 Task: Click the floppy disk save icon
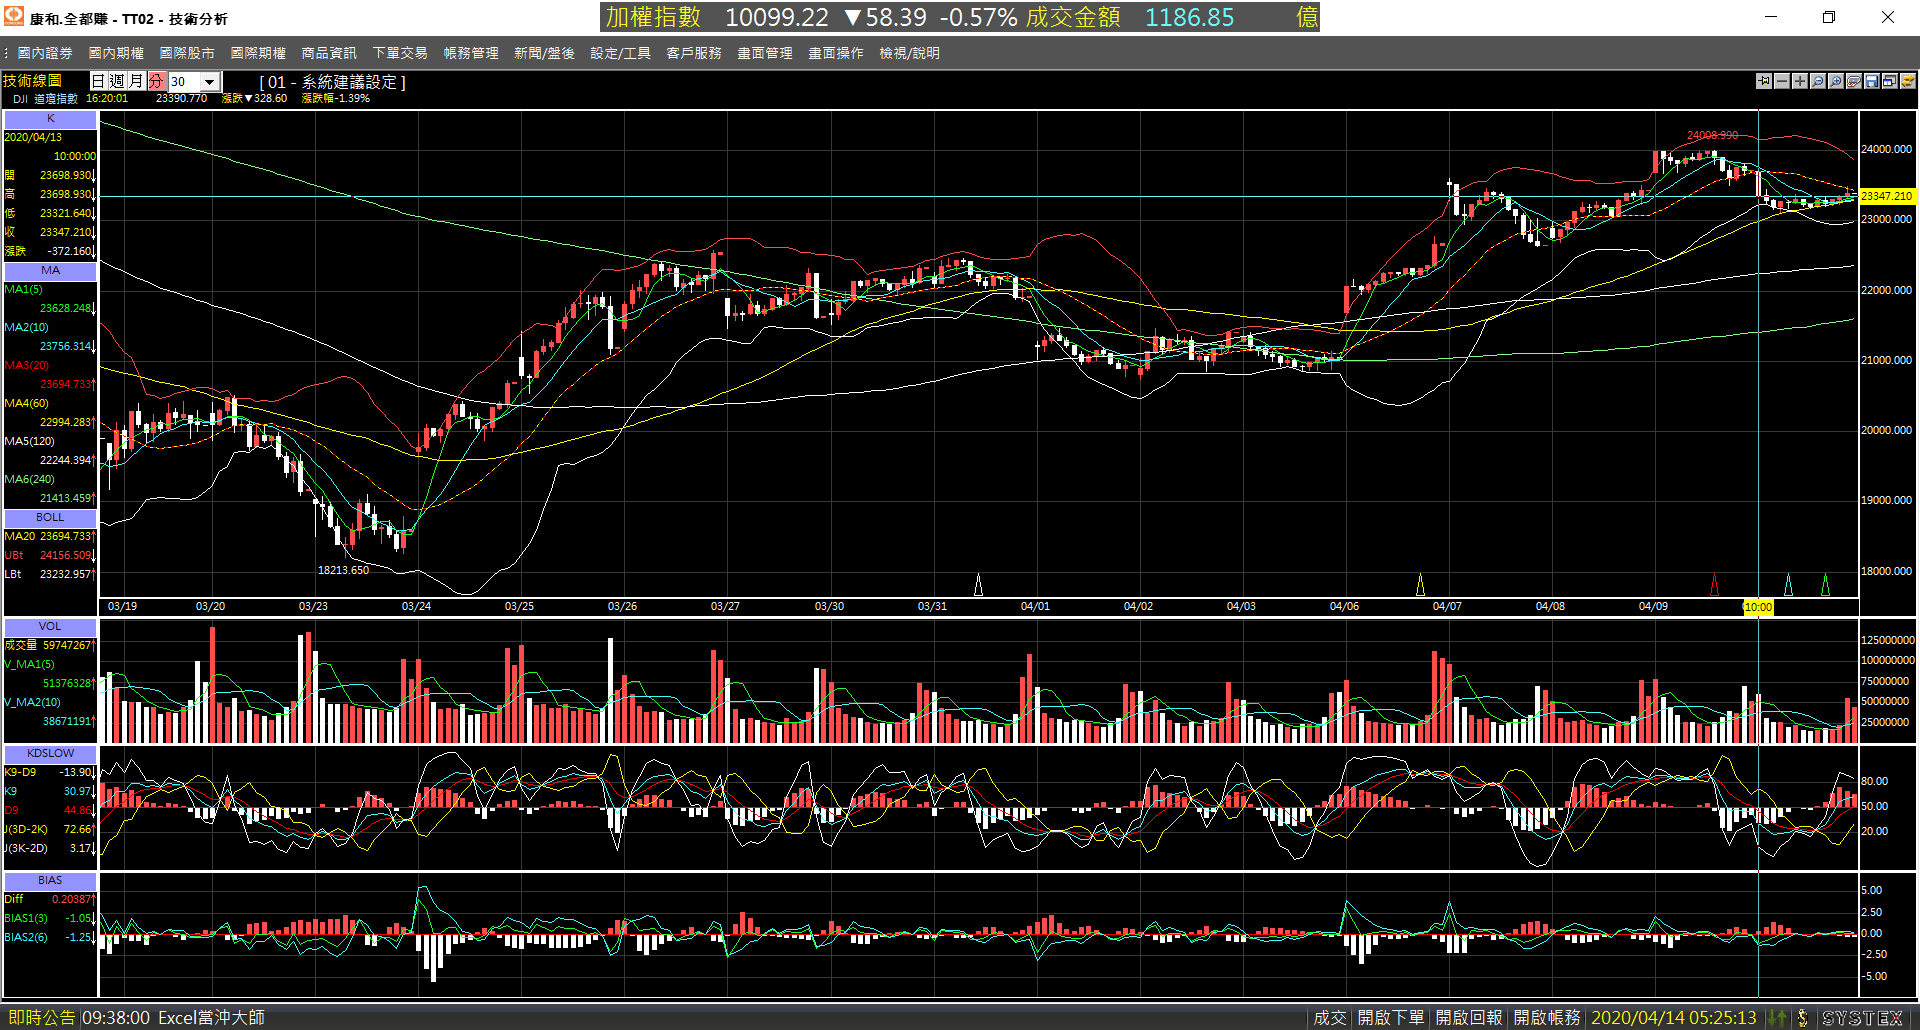1872,81
